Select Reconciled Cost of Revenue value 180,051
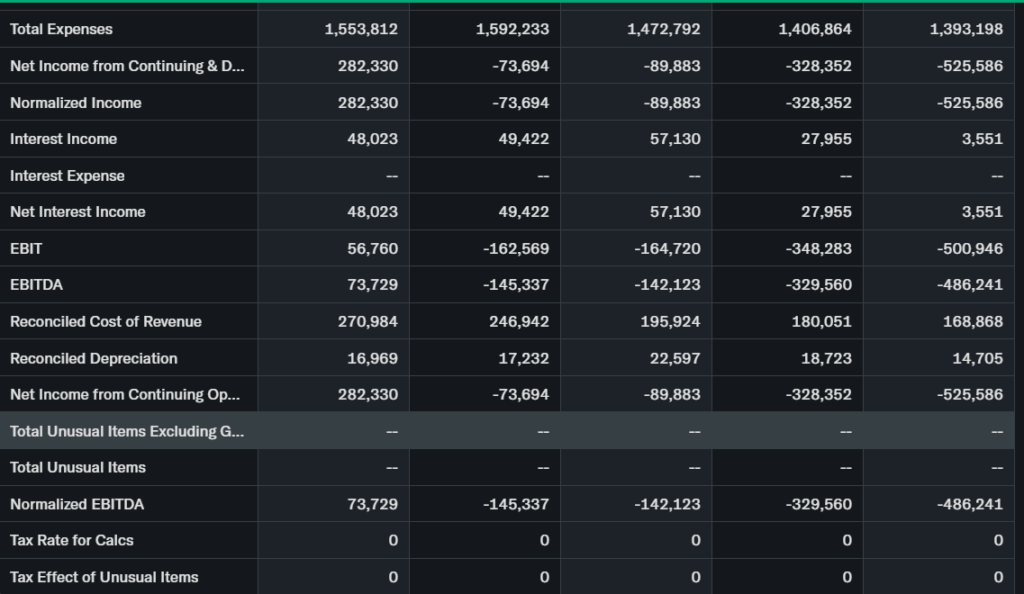The height and width of the screenshot is (594, 1024). [821, 322]
